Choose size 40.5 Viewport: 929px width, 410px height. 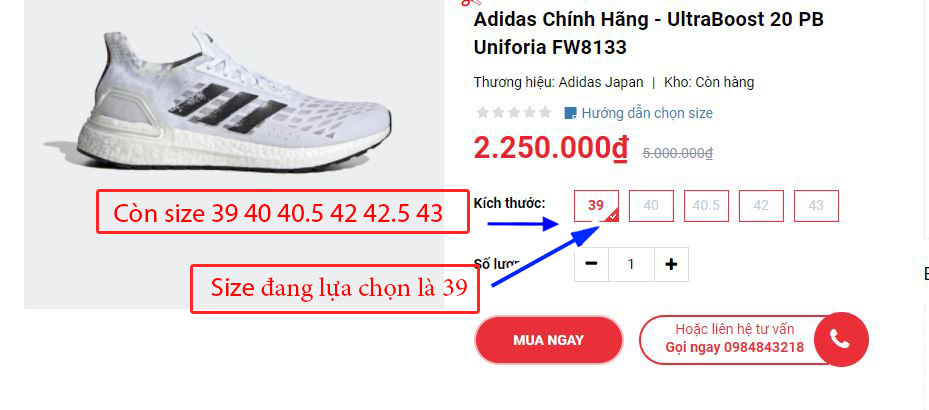[x=706, y=206]
